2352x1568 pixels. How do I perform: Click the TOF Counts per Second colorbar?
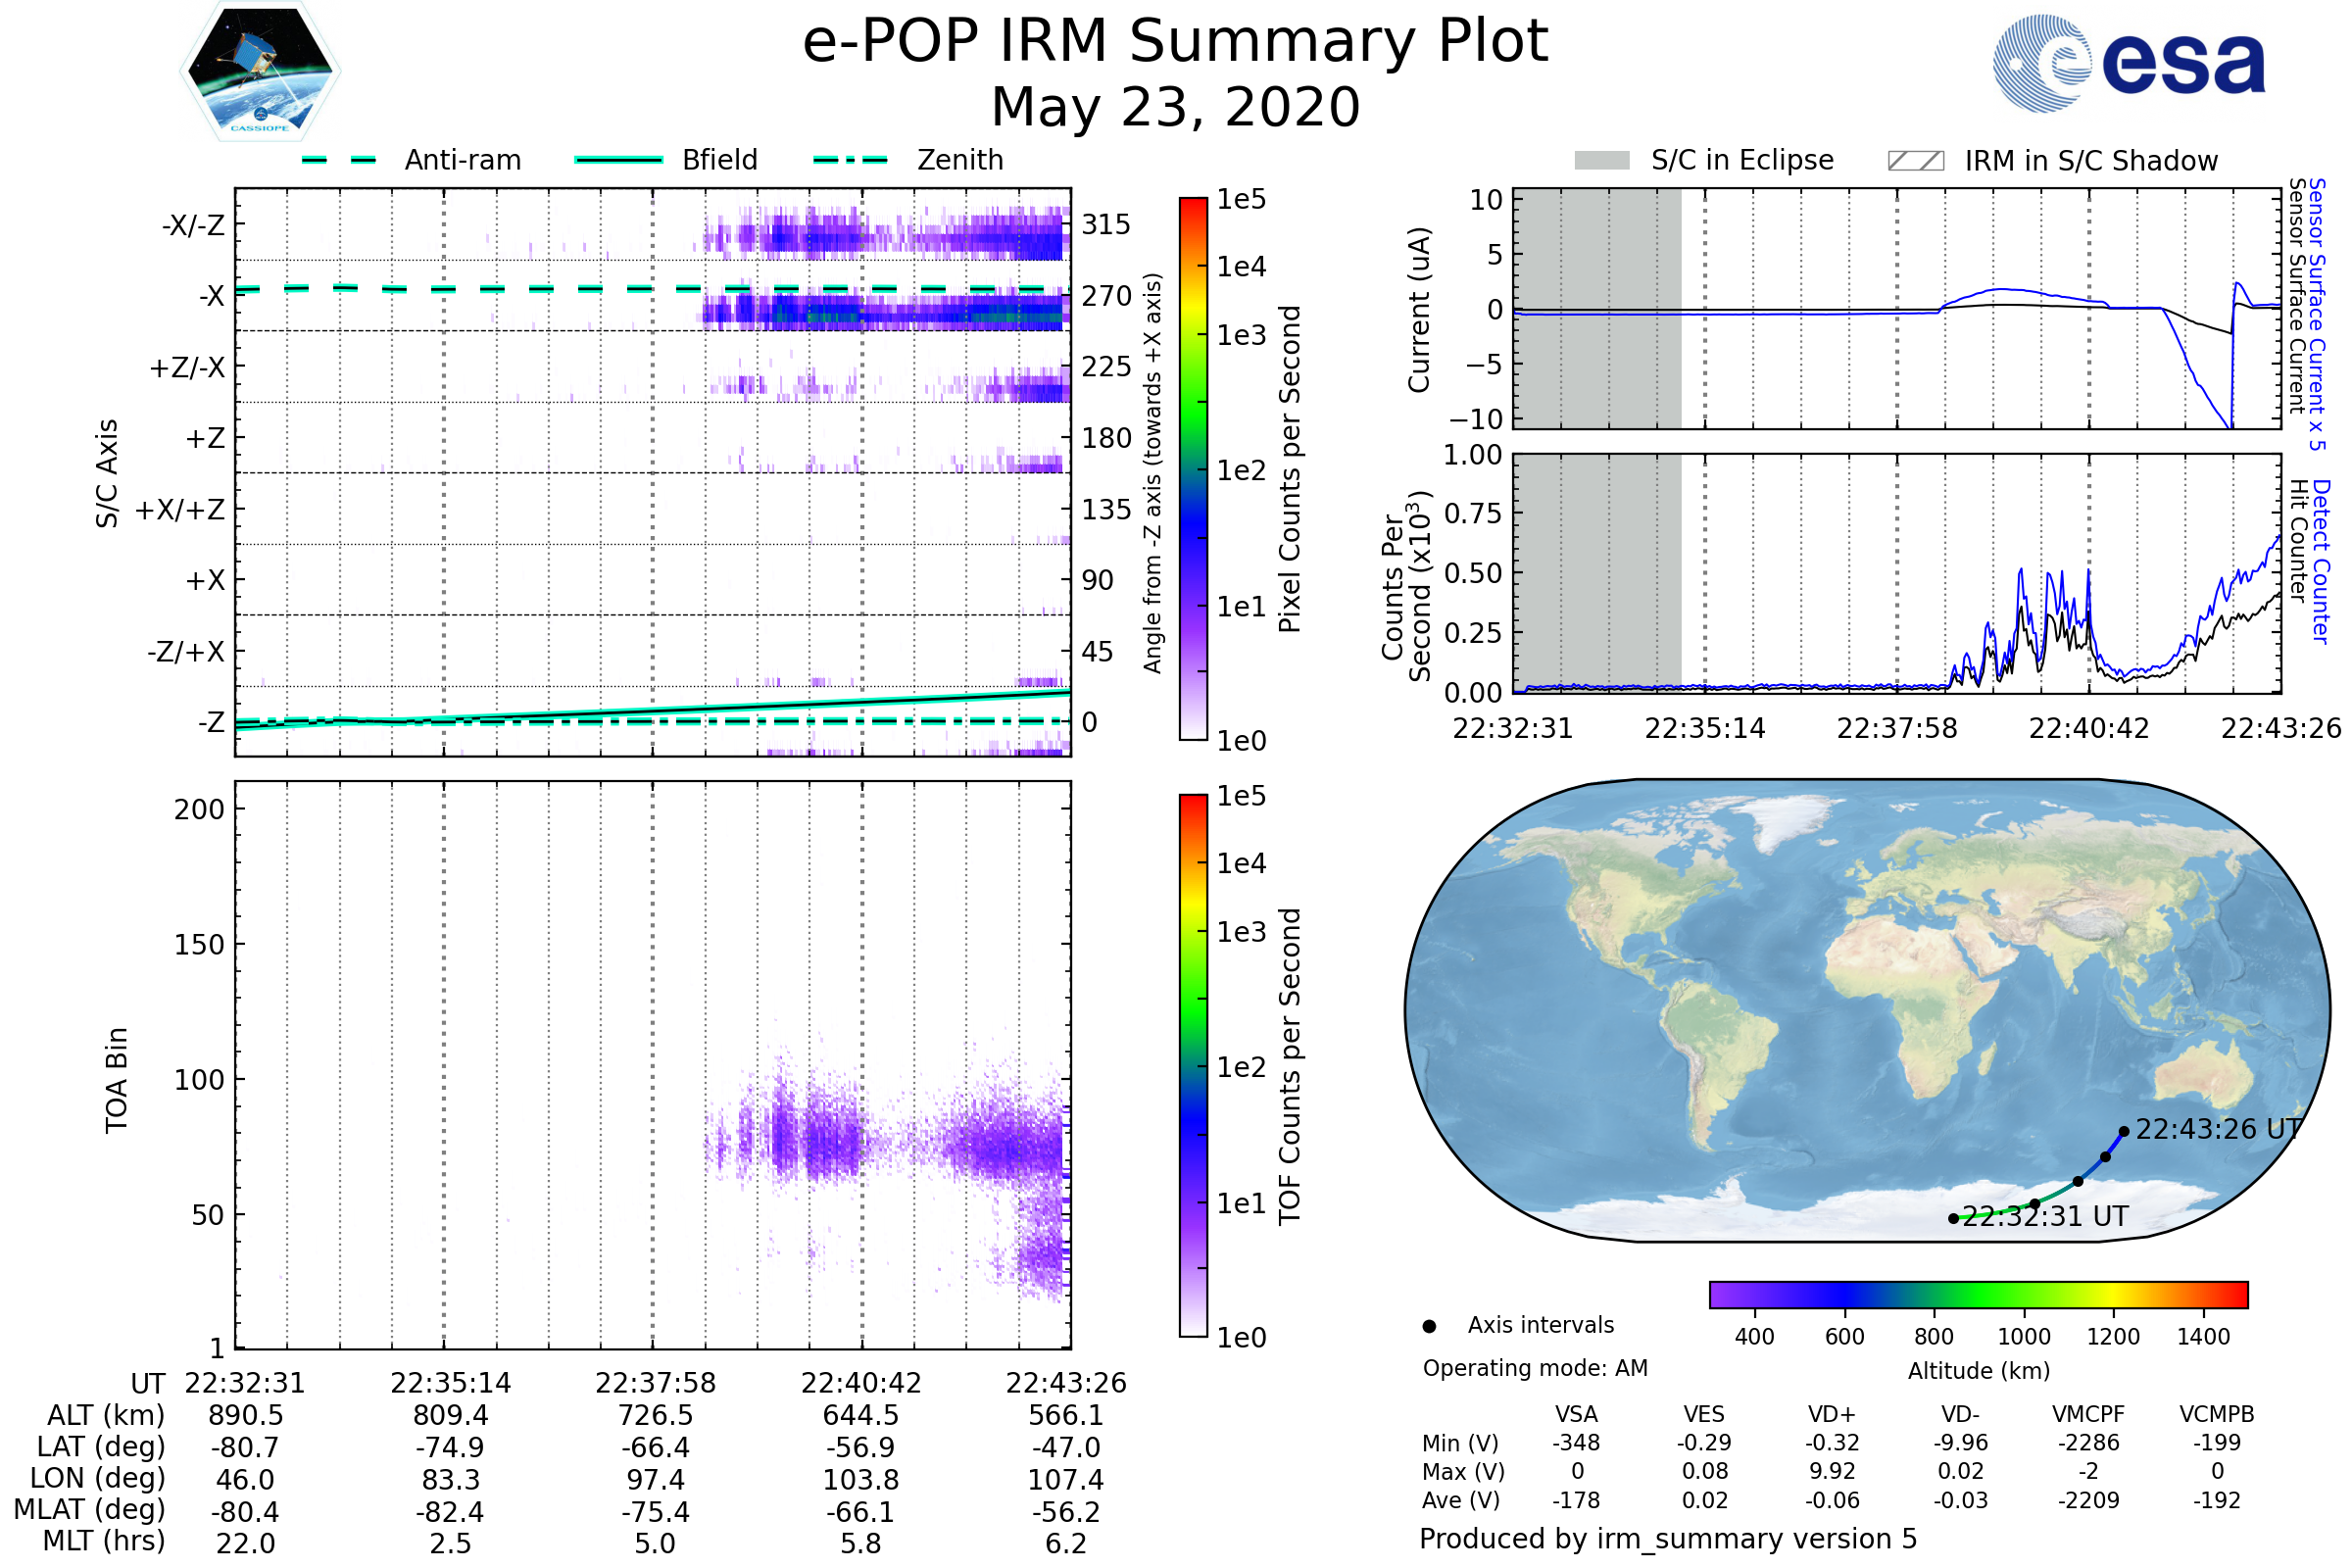point(1193,1065)
